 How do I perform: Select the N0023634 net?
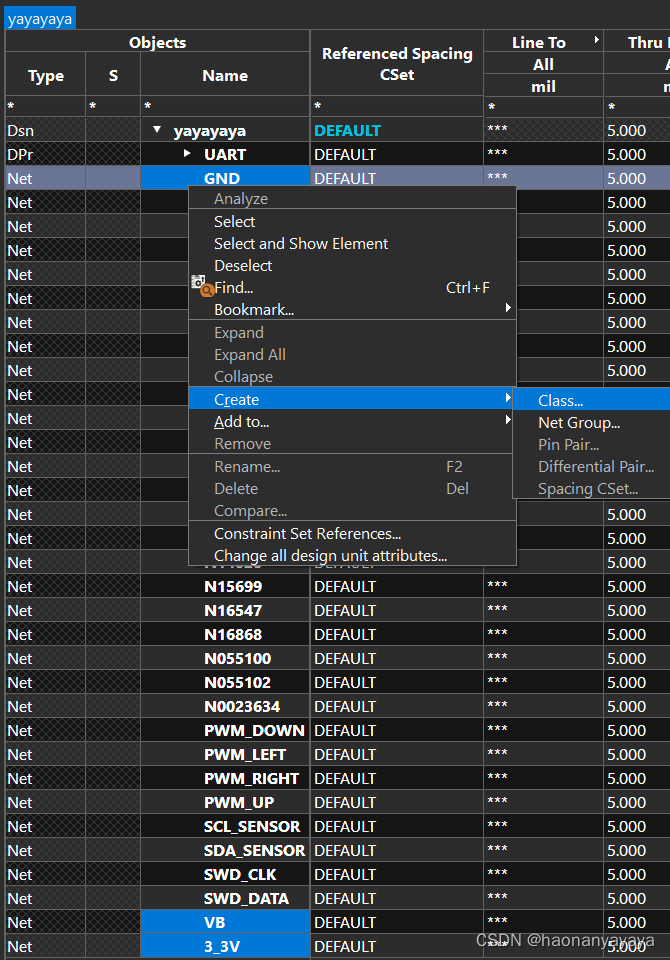(x=225, y=707)
